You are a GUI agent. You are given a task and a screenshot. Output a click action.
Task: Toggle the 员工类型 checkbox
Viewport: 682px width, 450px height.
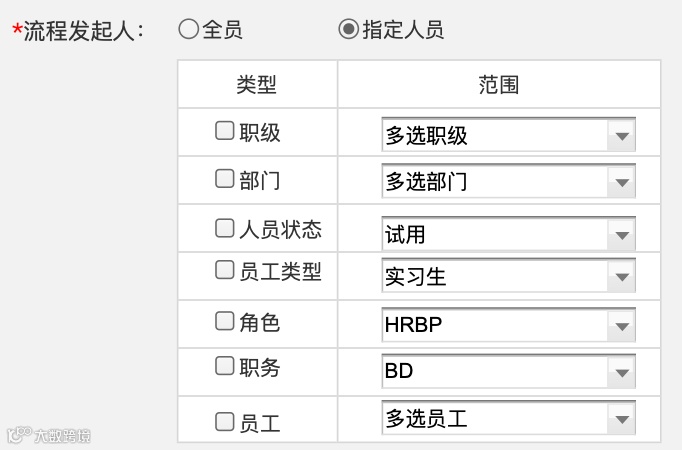225,270
